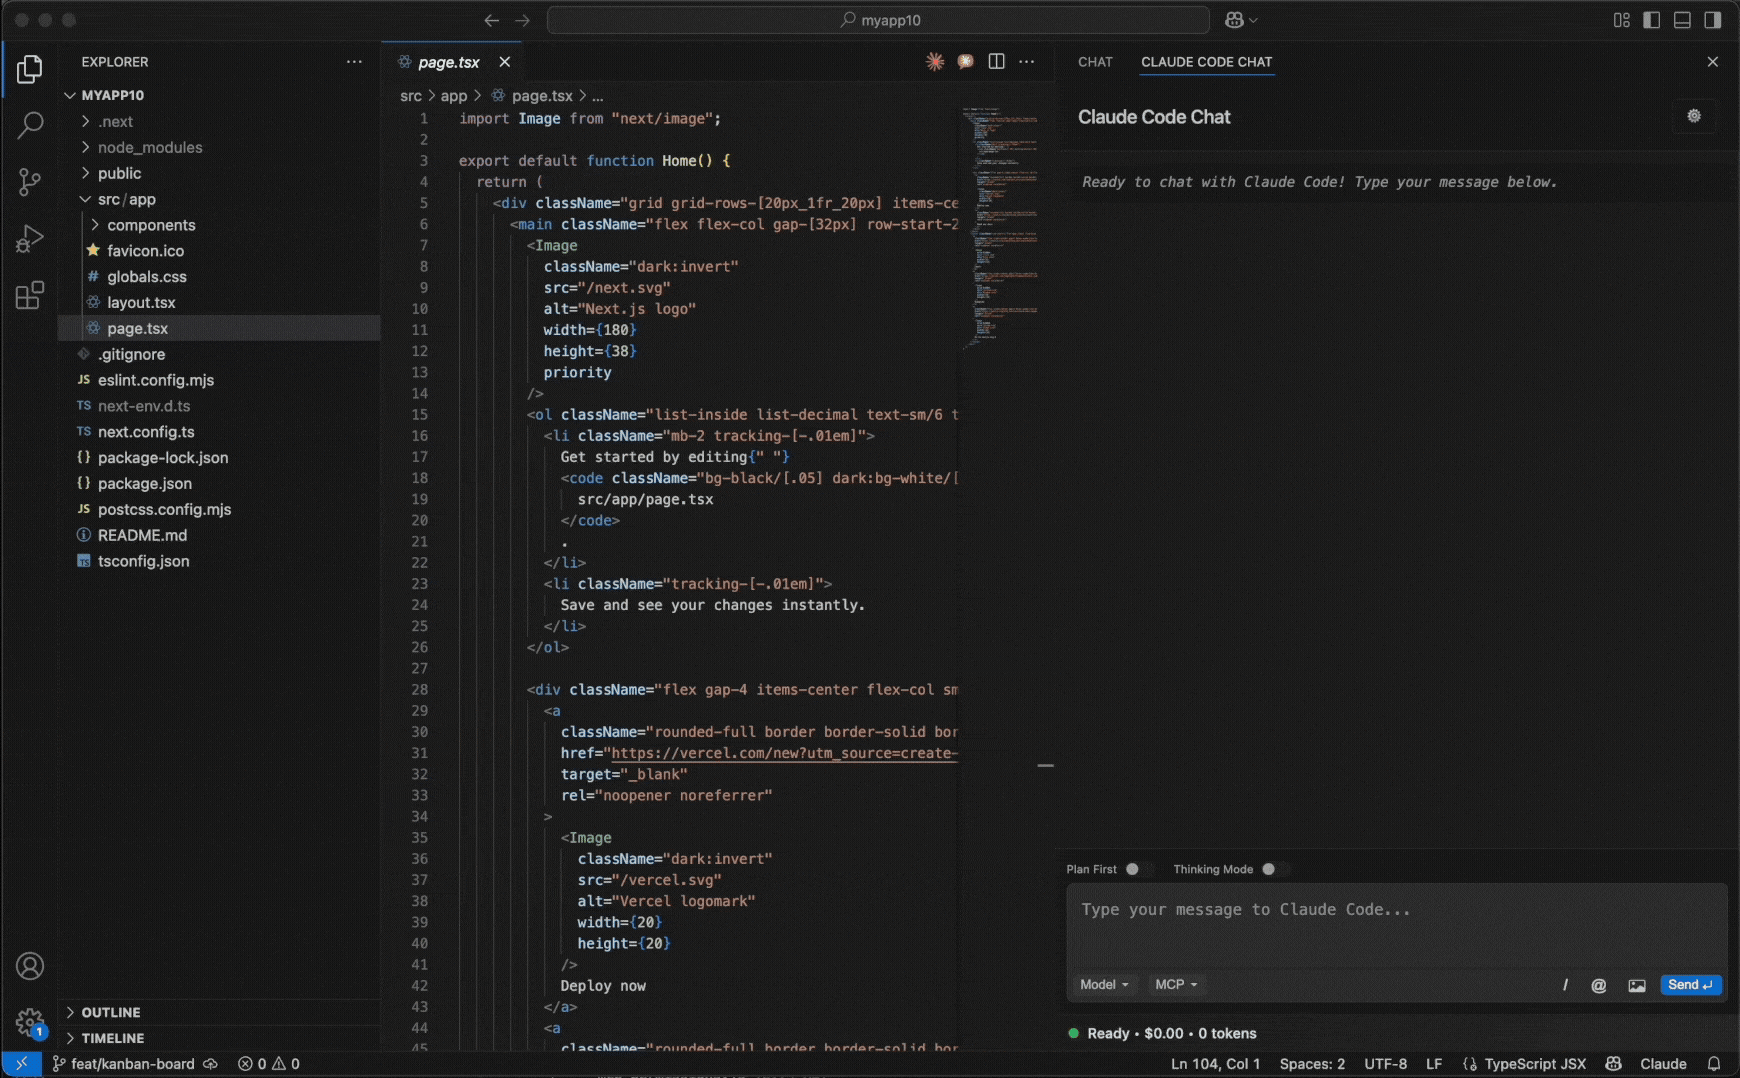The width and height of the screenshot is (1740, 1078).
Task: Open the Run and Debug view
Action: (30, 239)
